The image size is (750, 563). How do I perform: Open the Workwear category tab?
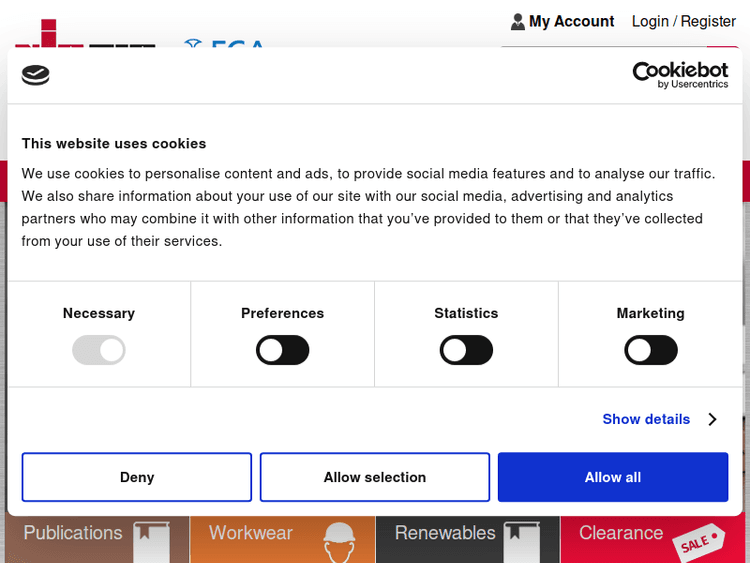coord(251,533)
